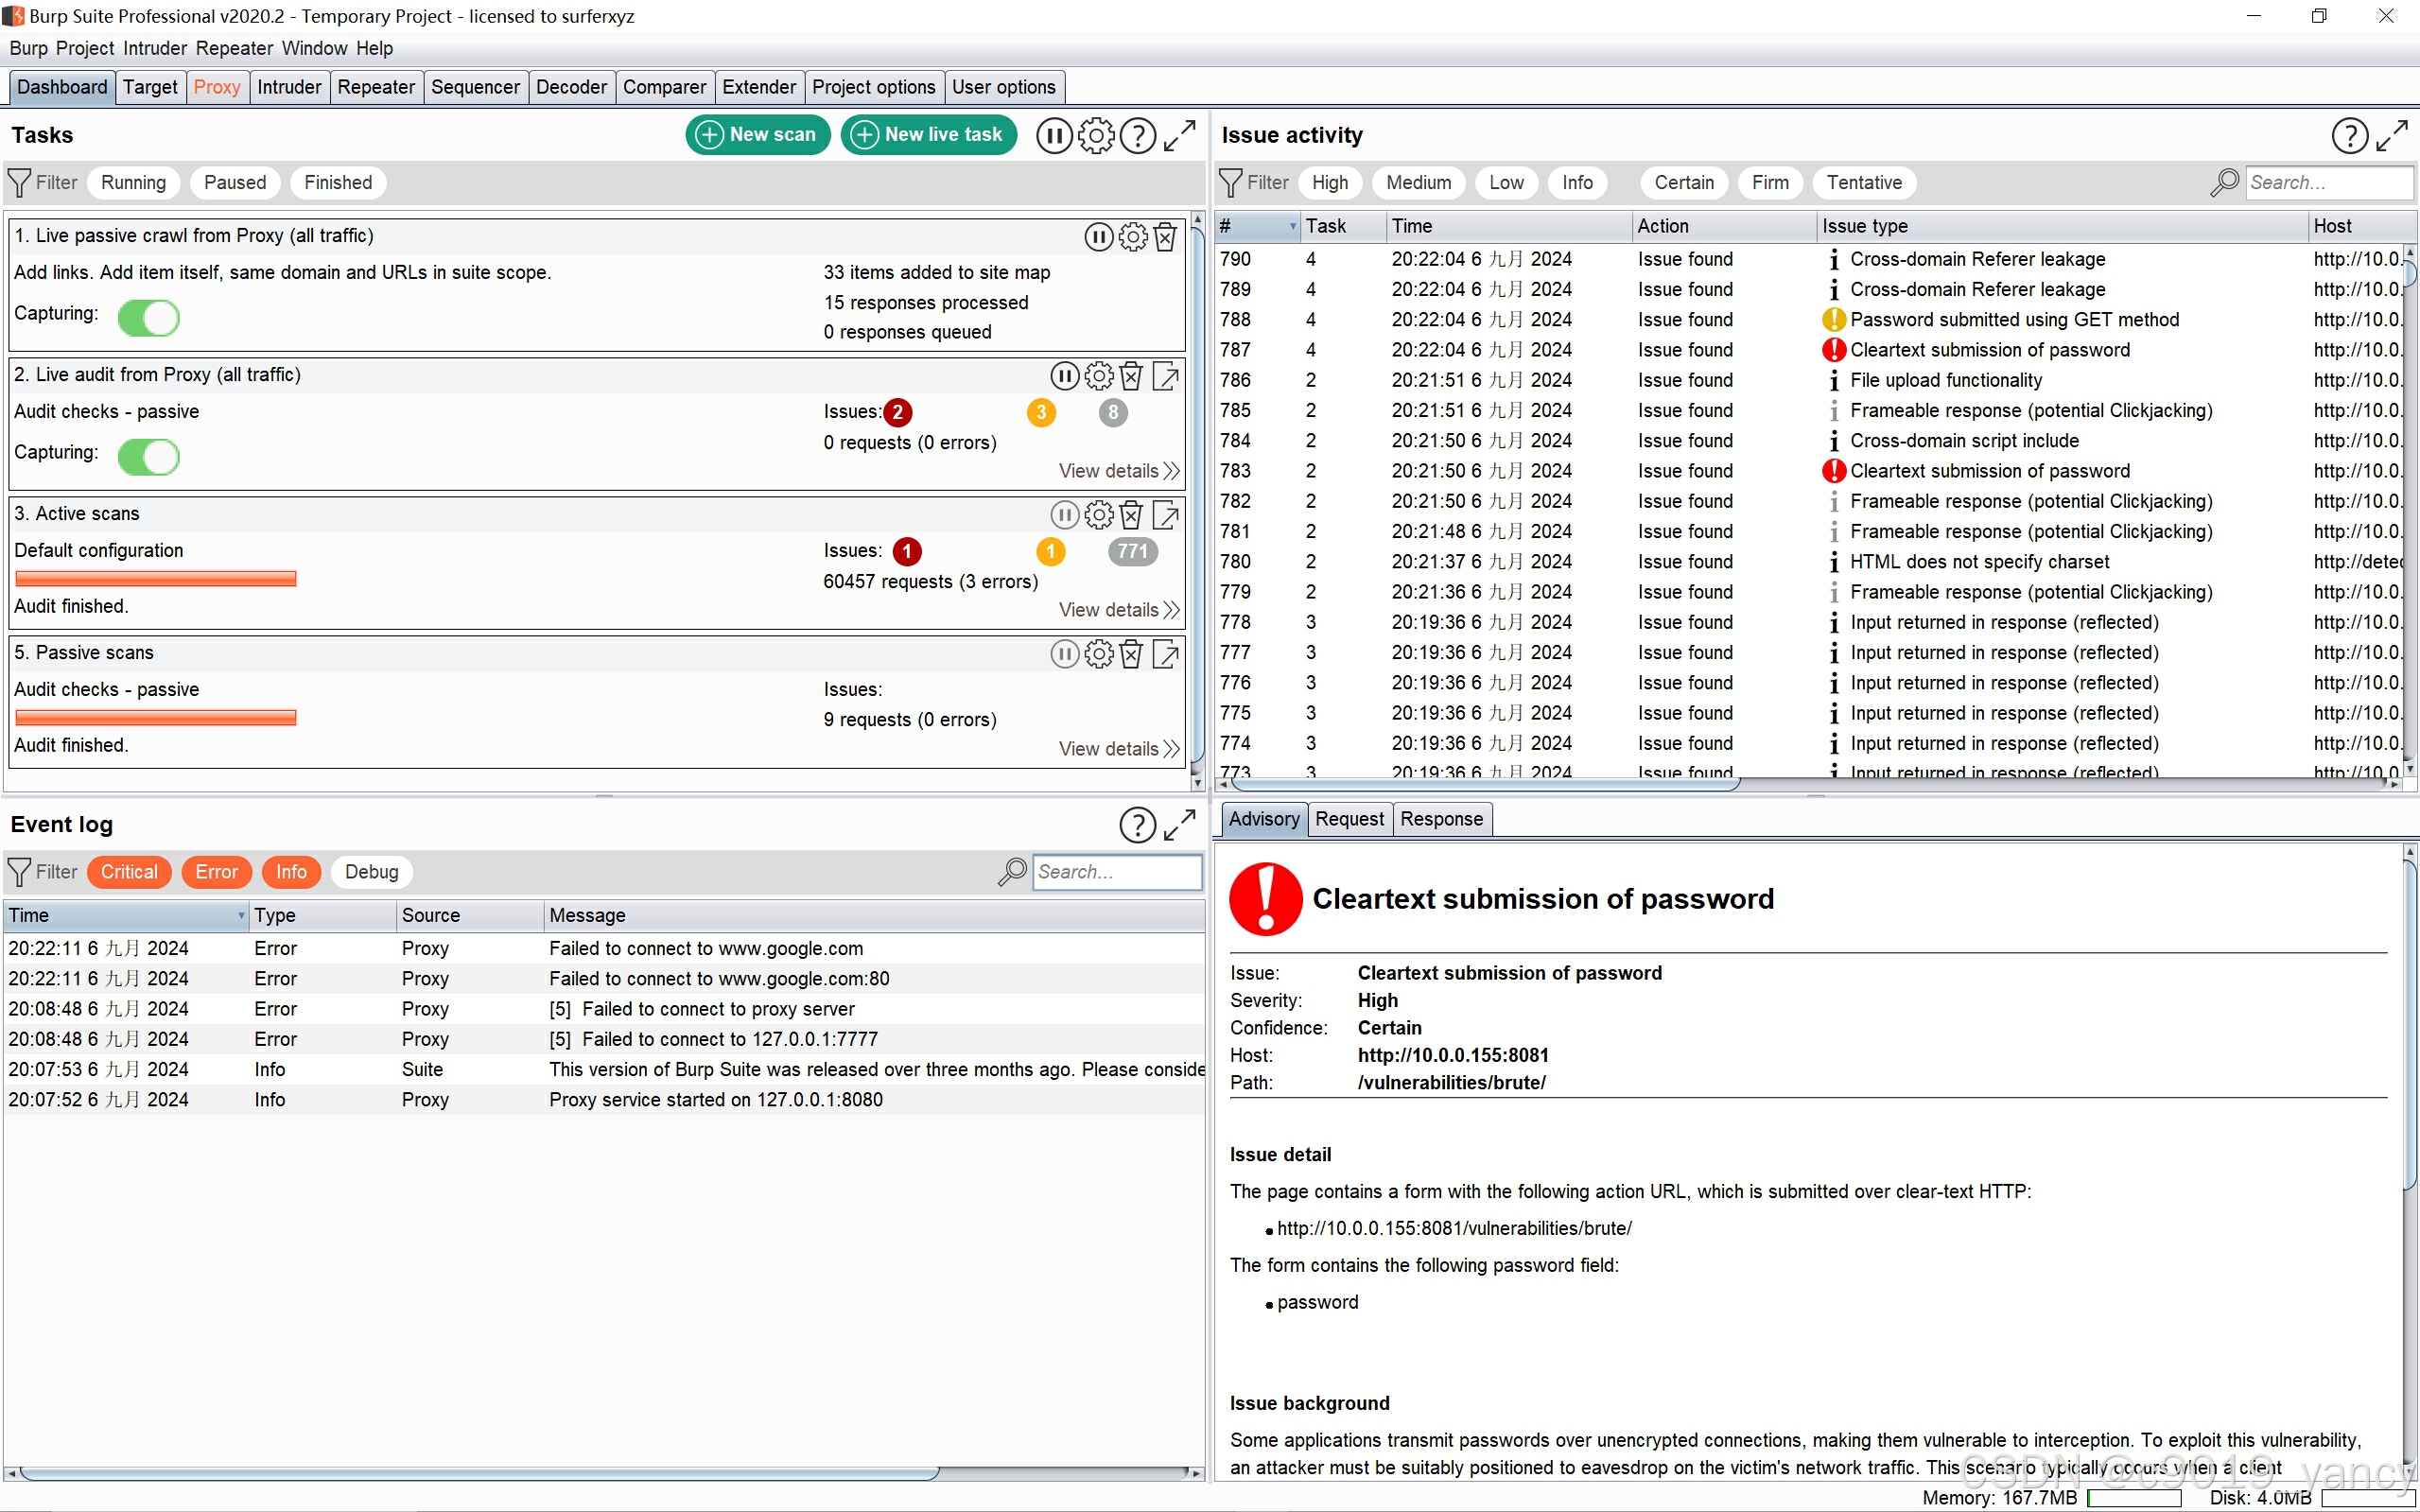Open settings gear for Live audit task
The width and height of the screenshot is (2420, 1512).
coord(1098,376)
